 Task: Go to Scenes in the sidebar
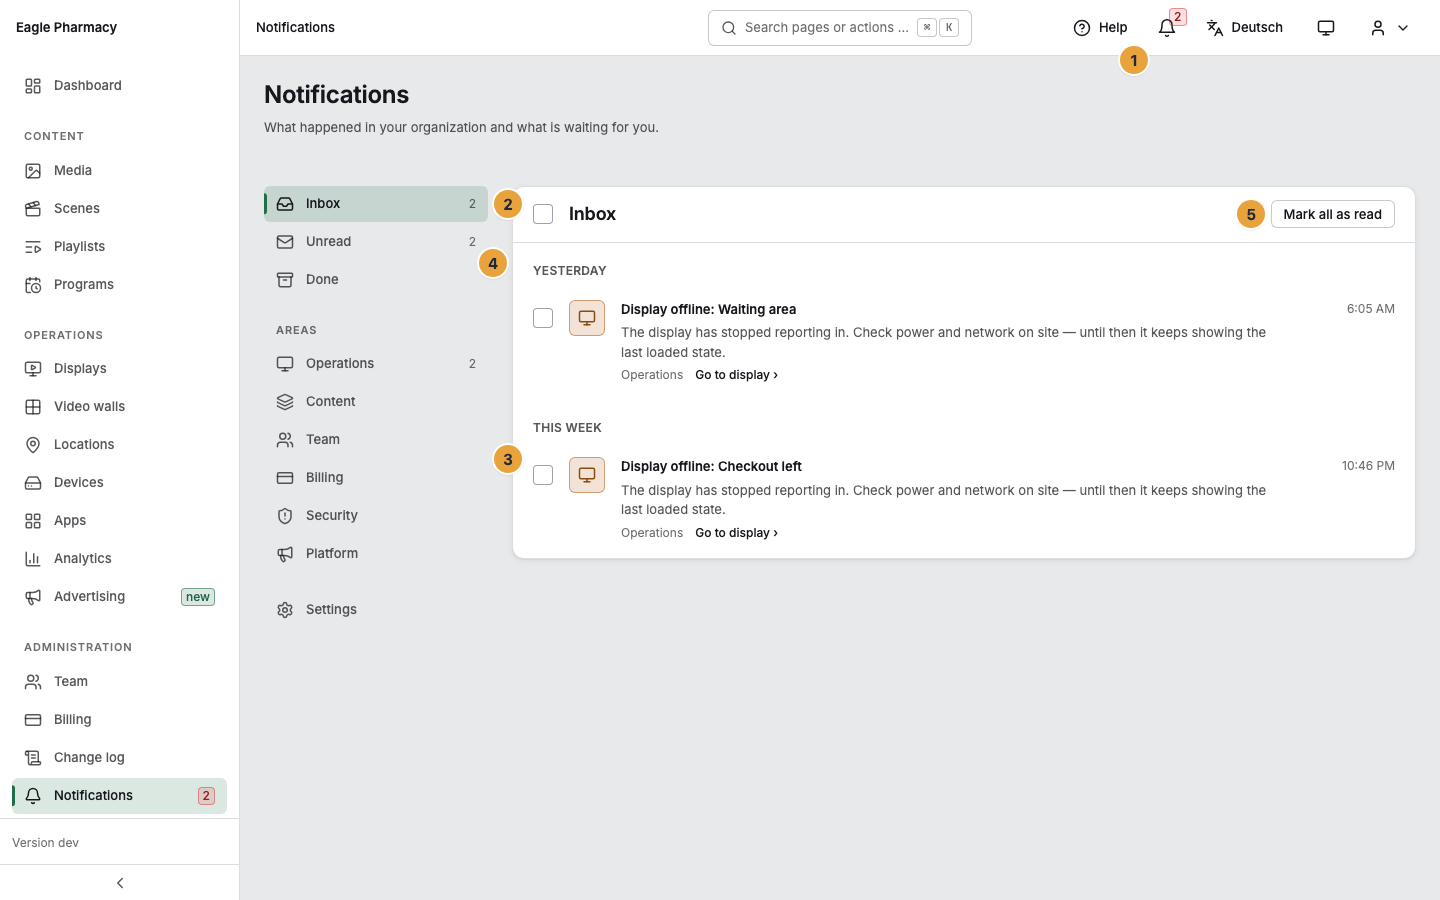coord(119,209)
